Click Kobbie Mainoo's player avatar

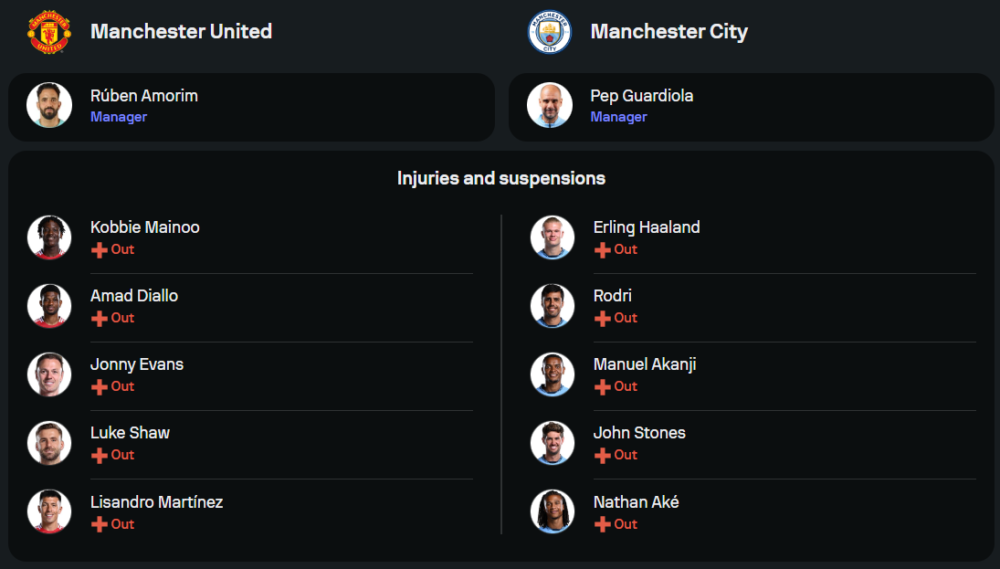click(49, 237)
